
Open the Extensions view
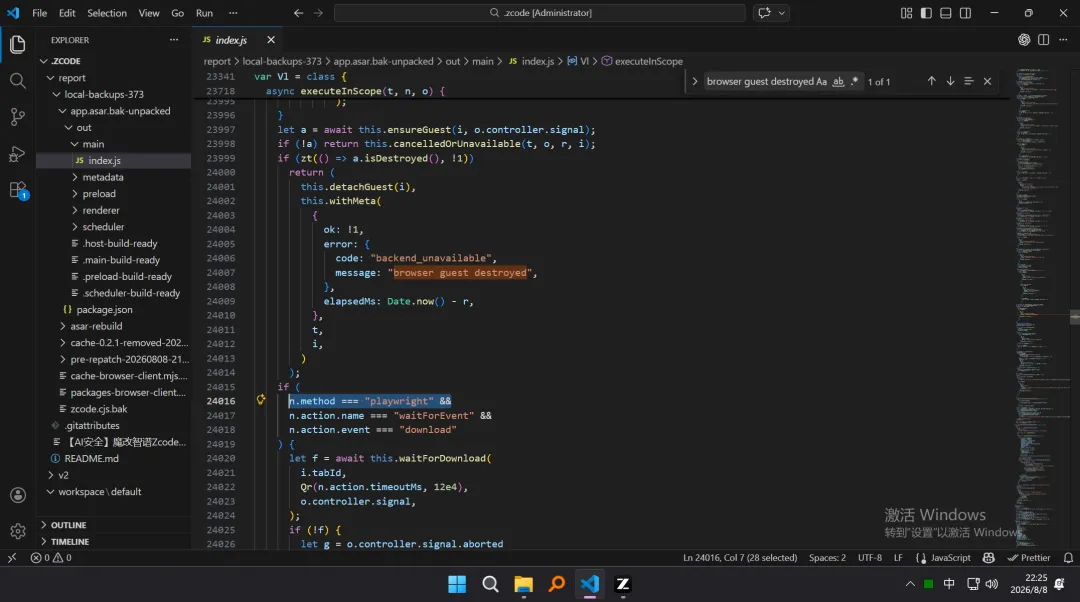point(18,190)
